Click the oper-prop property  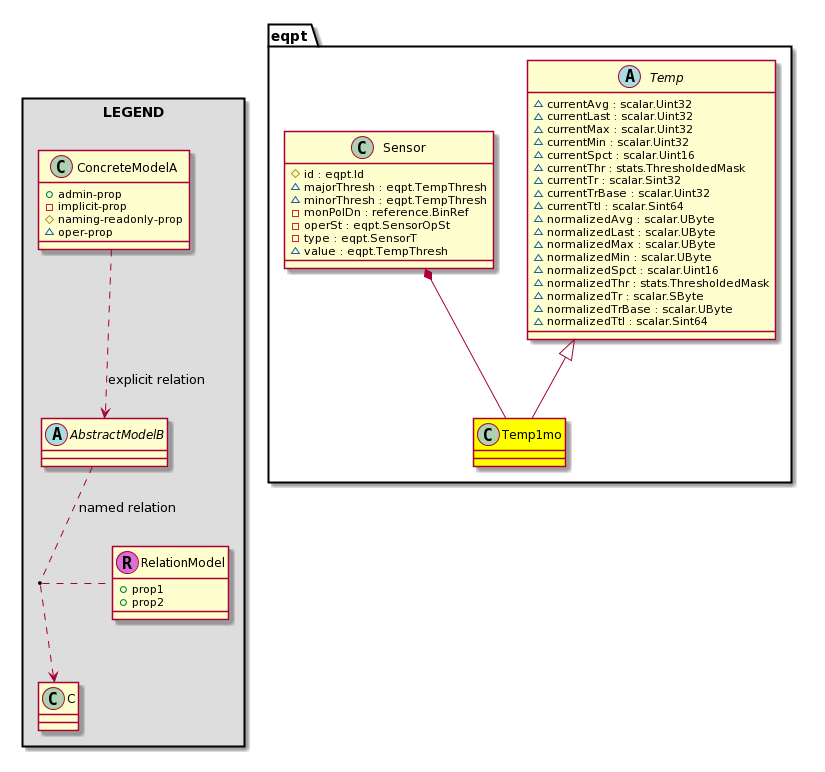[x=85, y=232]
